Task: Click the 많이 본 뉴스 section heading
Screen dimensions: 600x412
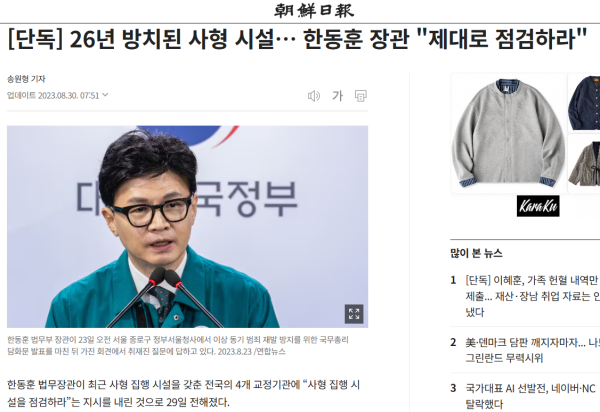Action: point(476,253)
